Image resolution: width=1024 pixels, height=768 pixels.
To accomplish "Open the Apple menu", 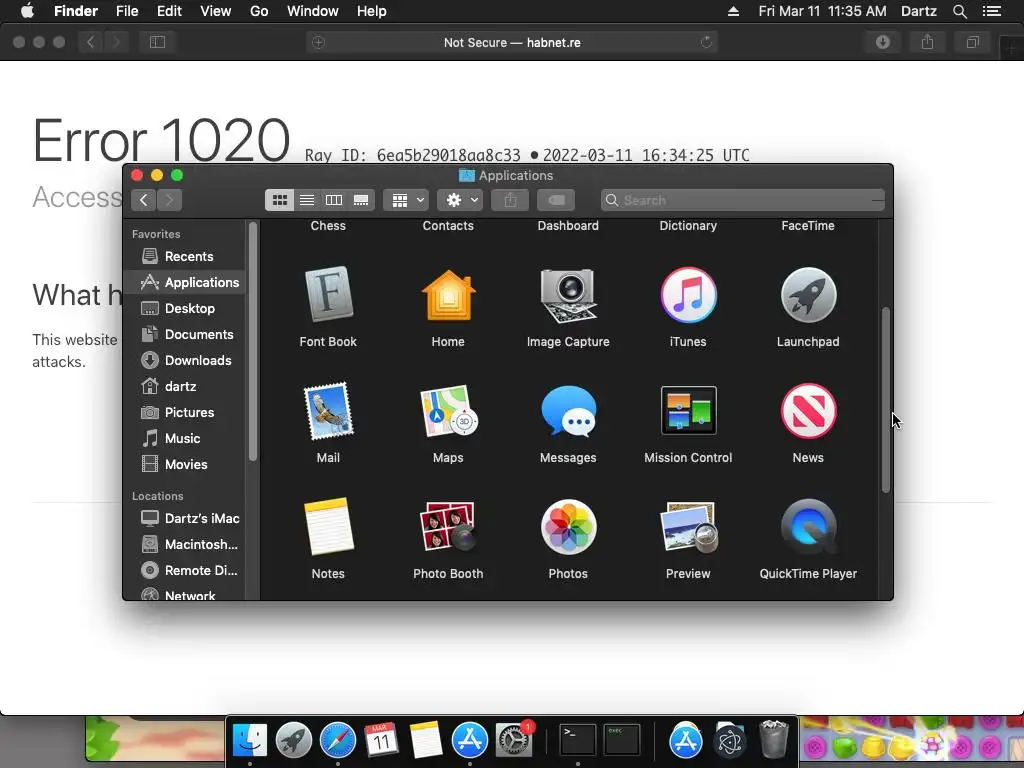I will pyautogui.click(x=27, y=11).
